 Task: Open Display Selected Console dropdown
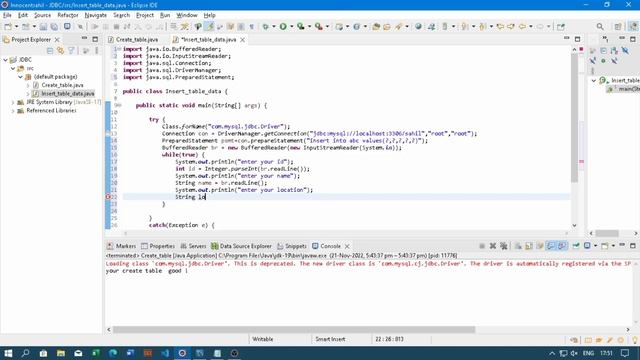point(596,246)
